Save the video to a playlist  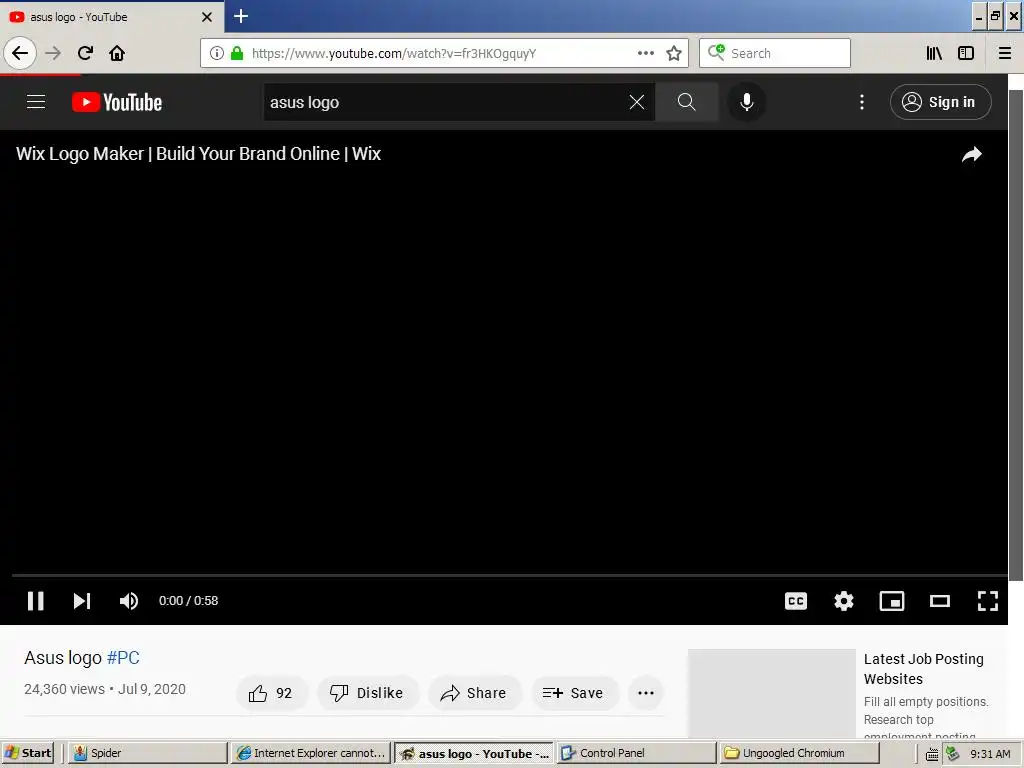pos(573,693)
